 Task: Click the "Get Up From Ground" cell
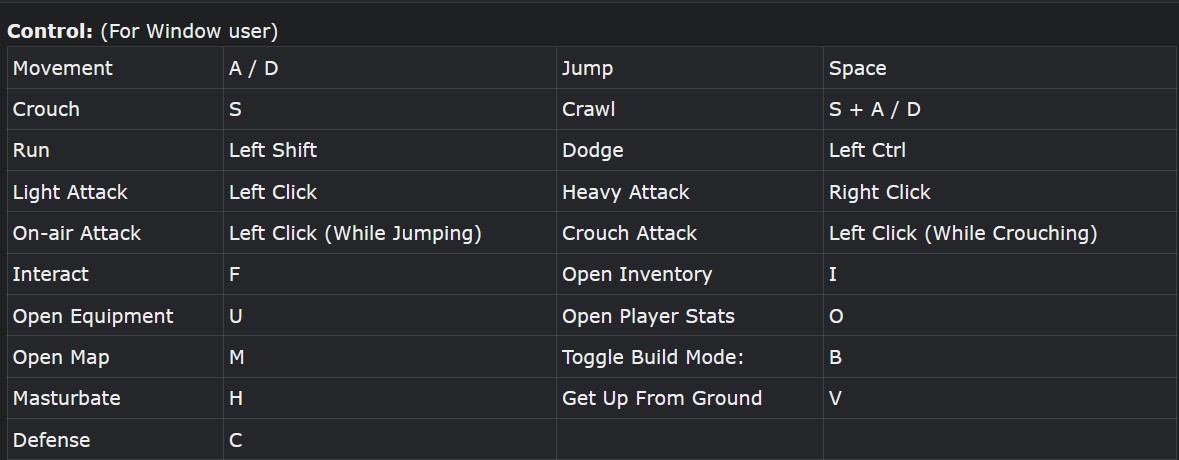(x=662, y=398)
